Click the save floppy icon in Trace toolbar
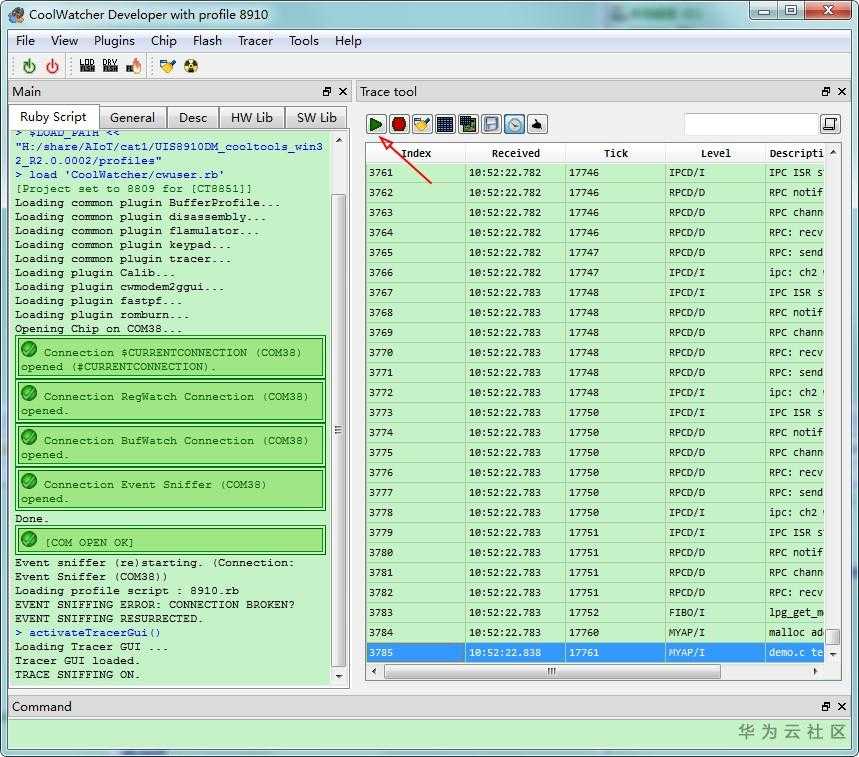Image resolution: width=859 pixels, height=757 pixels. (x=491, y=124)
